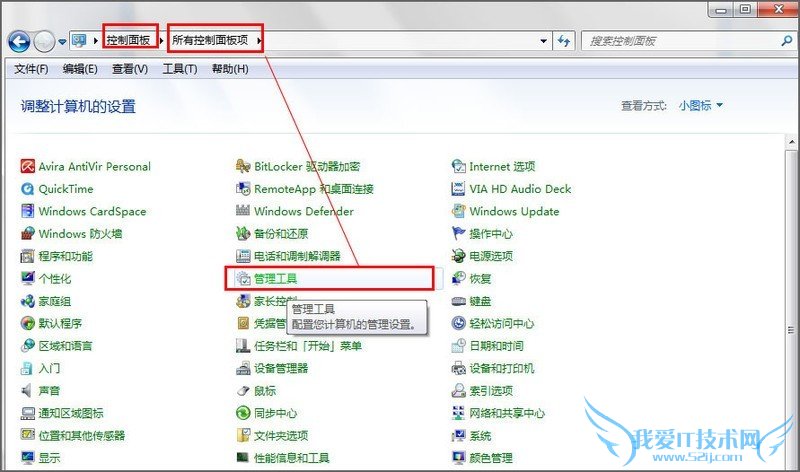800x472 pixels.
Task: Click the search magnifier icon
Action: 787,41
